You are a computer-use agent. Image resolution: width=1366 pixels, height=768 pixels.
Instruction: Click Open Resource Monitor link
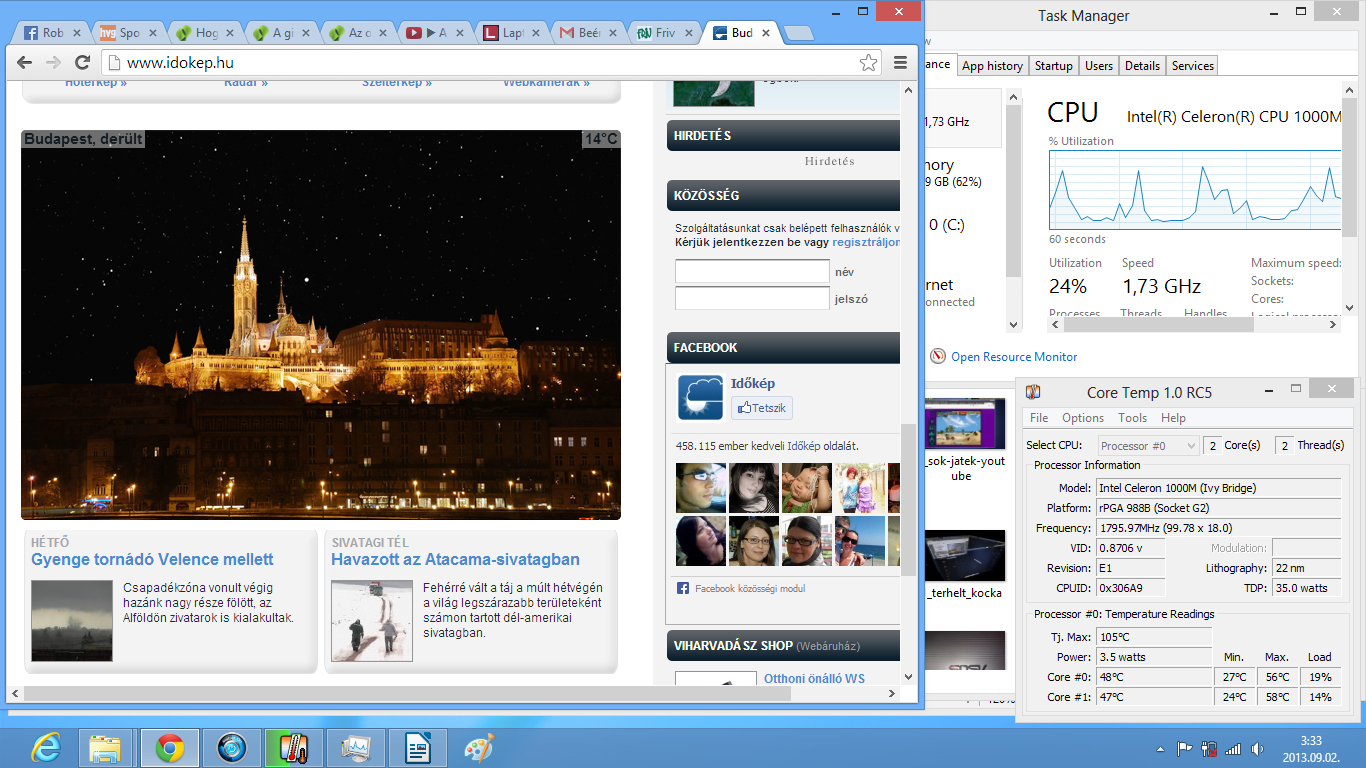[x=1014, y=357]
